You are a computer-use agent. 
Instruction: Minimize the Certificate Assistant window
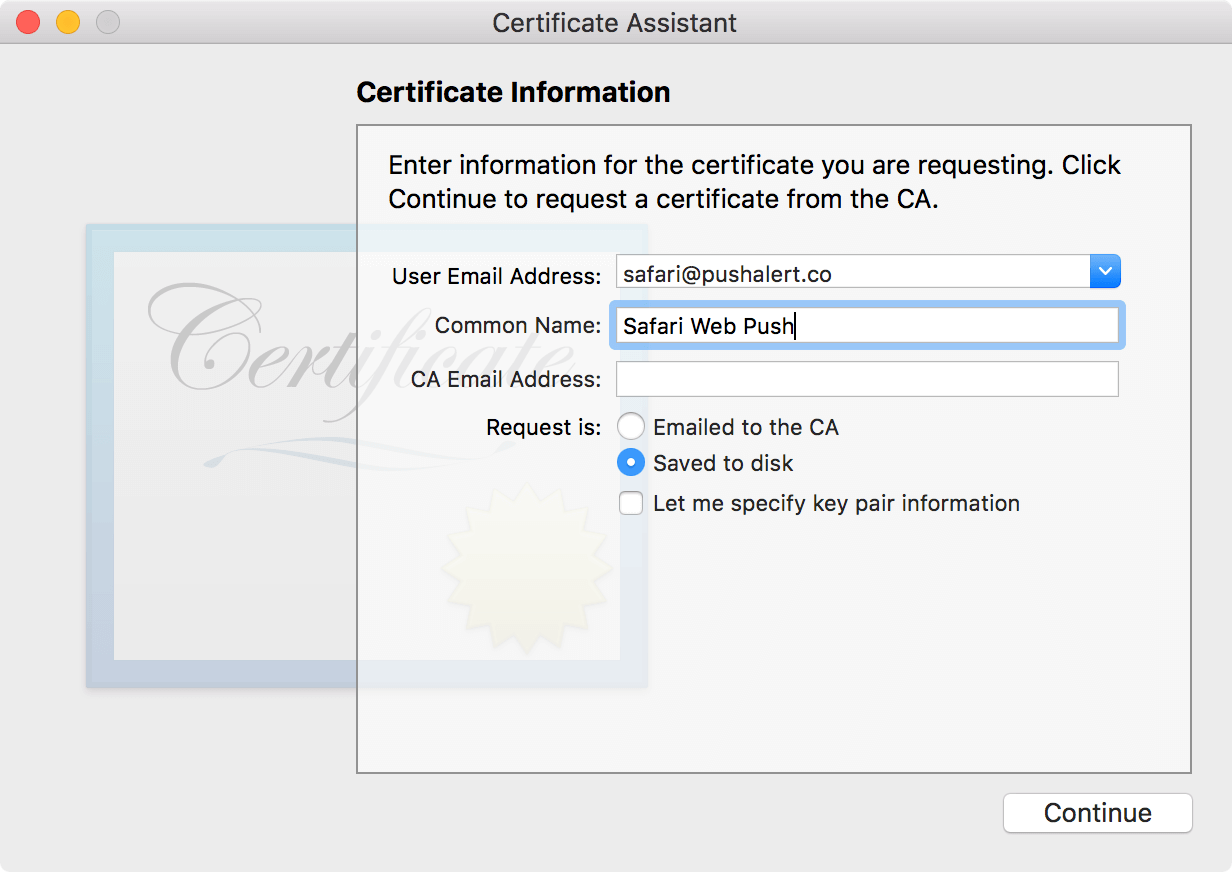[68, 22]
